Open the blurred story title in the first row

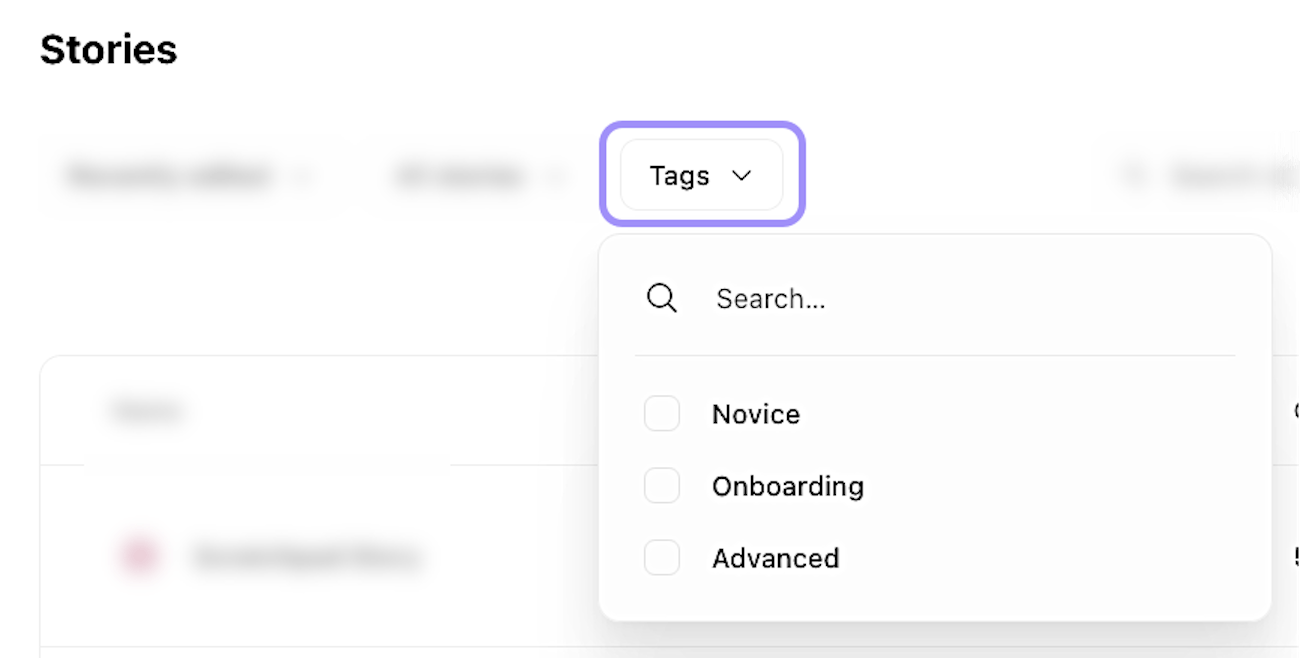tap(305, 556)
